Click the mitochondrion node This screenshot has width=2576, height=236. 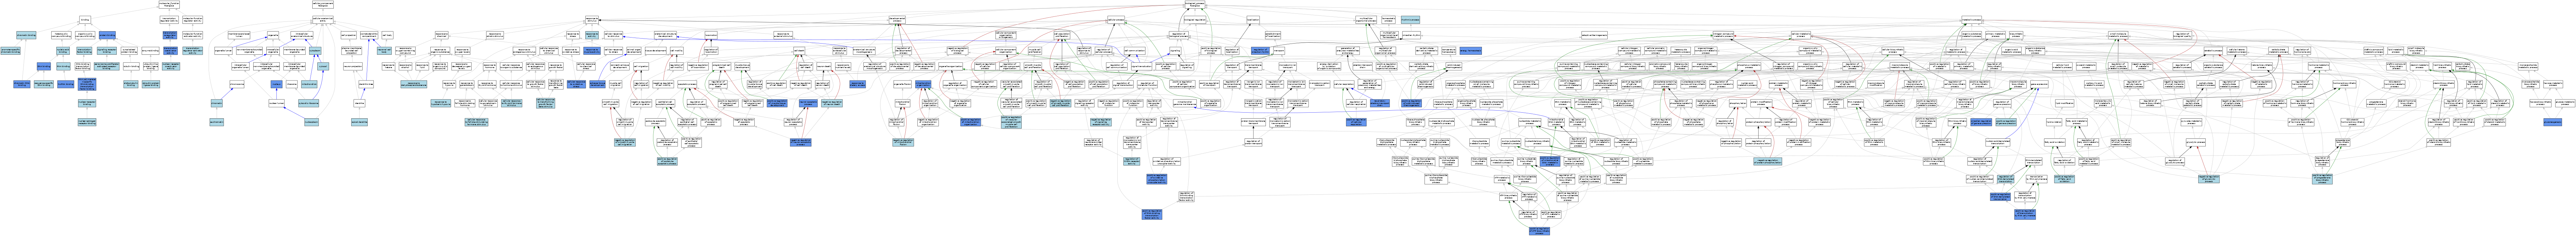[309, 84]
